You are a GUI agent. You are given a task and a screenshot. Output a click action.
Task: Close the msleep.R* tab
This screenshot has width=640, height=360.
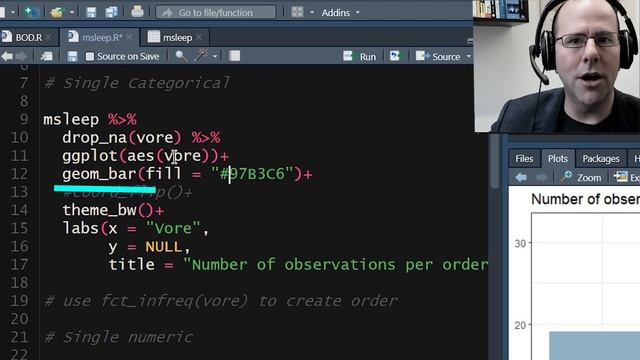coord(129,37)
